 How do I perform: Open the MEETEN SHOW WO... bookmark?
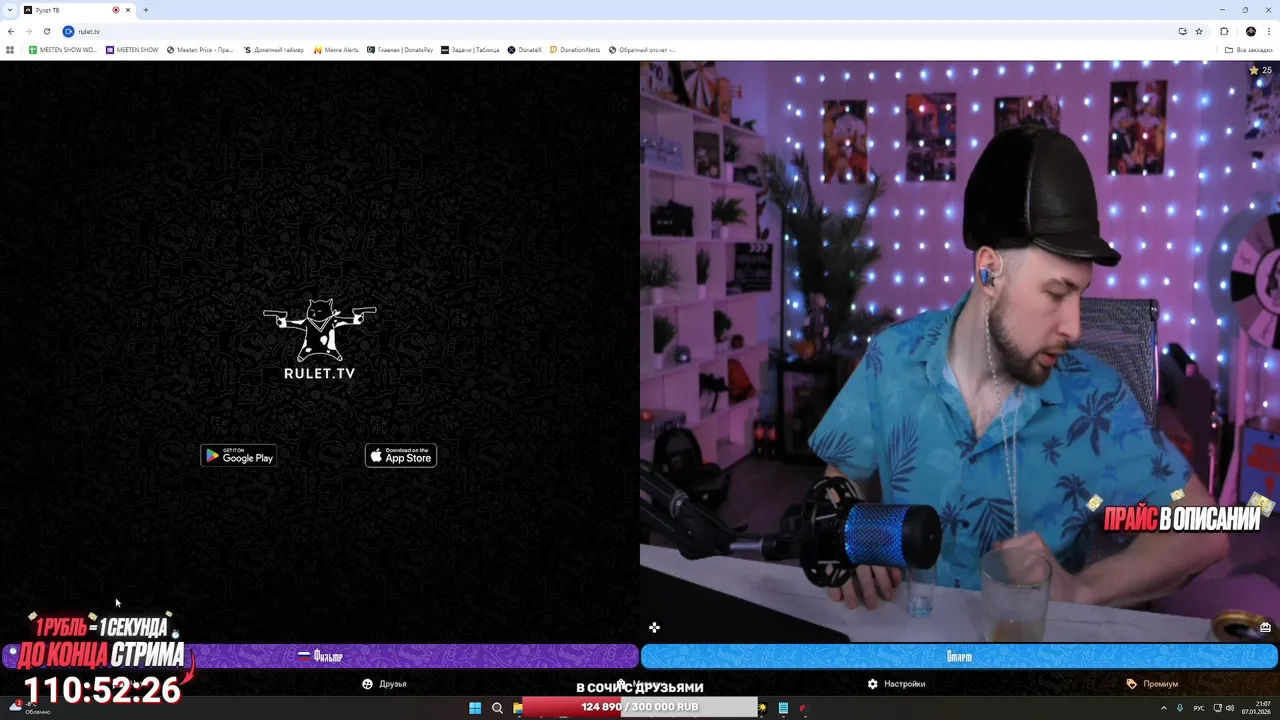point(63,49)
